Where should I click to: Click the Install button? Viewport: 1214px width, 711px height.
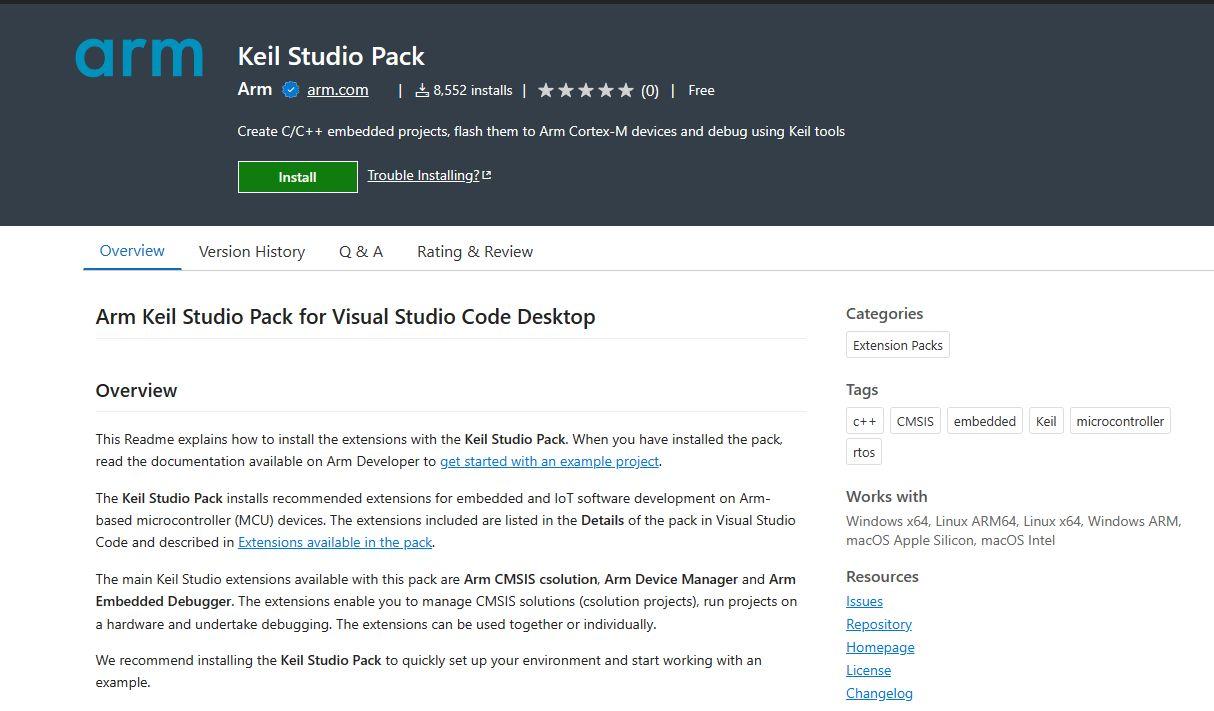pos(297,176)
